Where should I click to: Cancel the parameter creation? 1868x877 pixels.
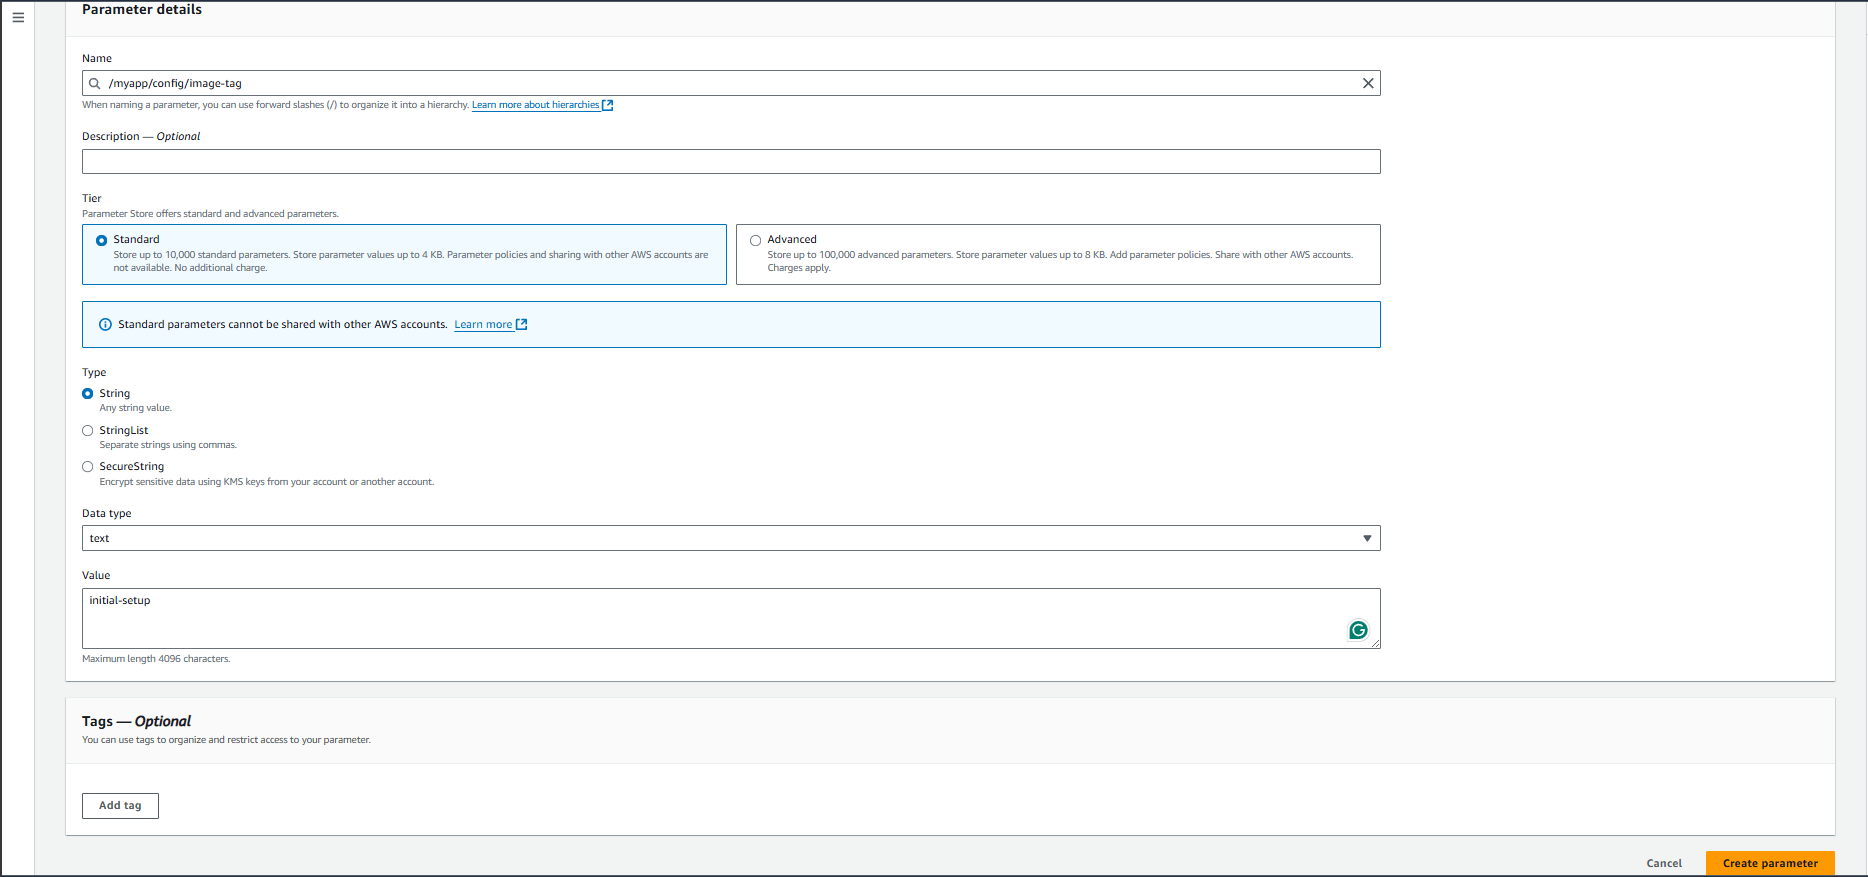(x=1664, y=863)
